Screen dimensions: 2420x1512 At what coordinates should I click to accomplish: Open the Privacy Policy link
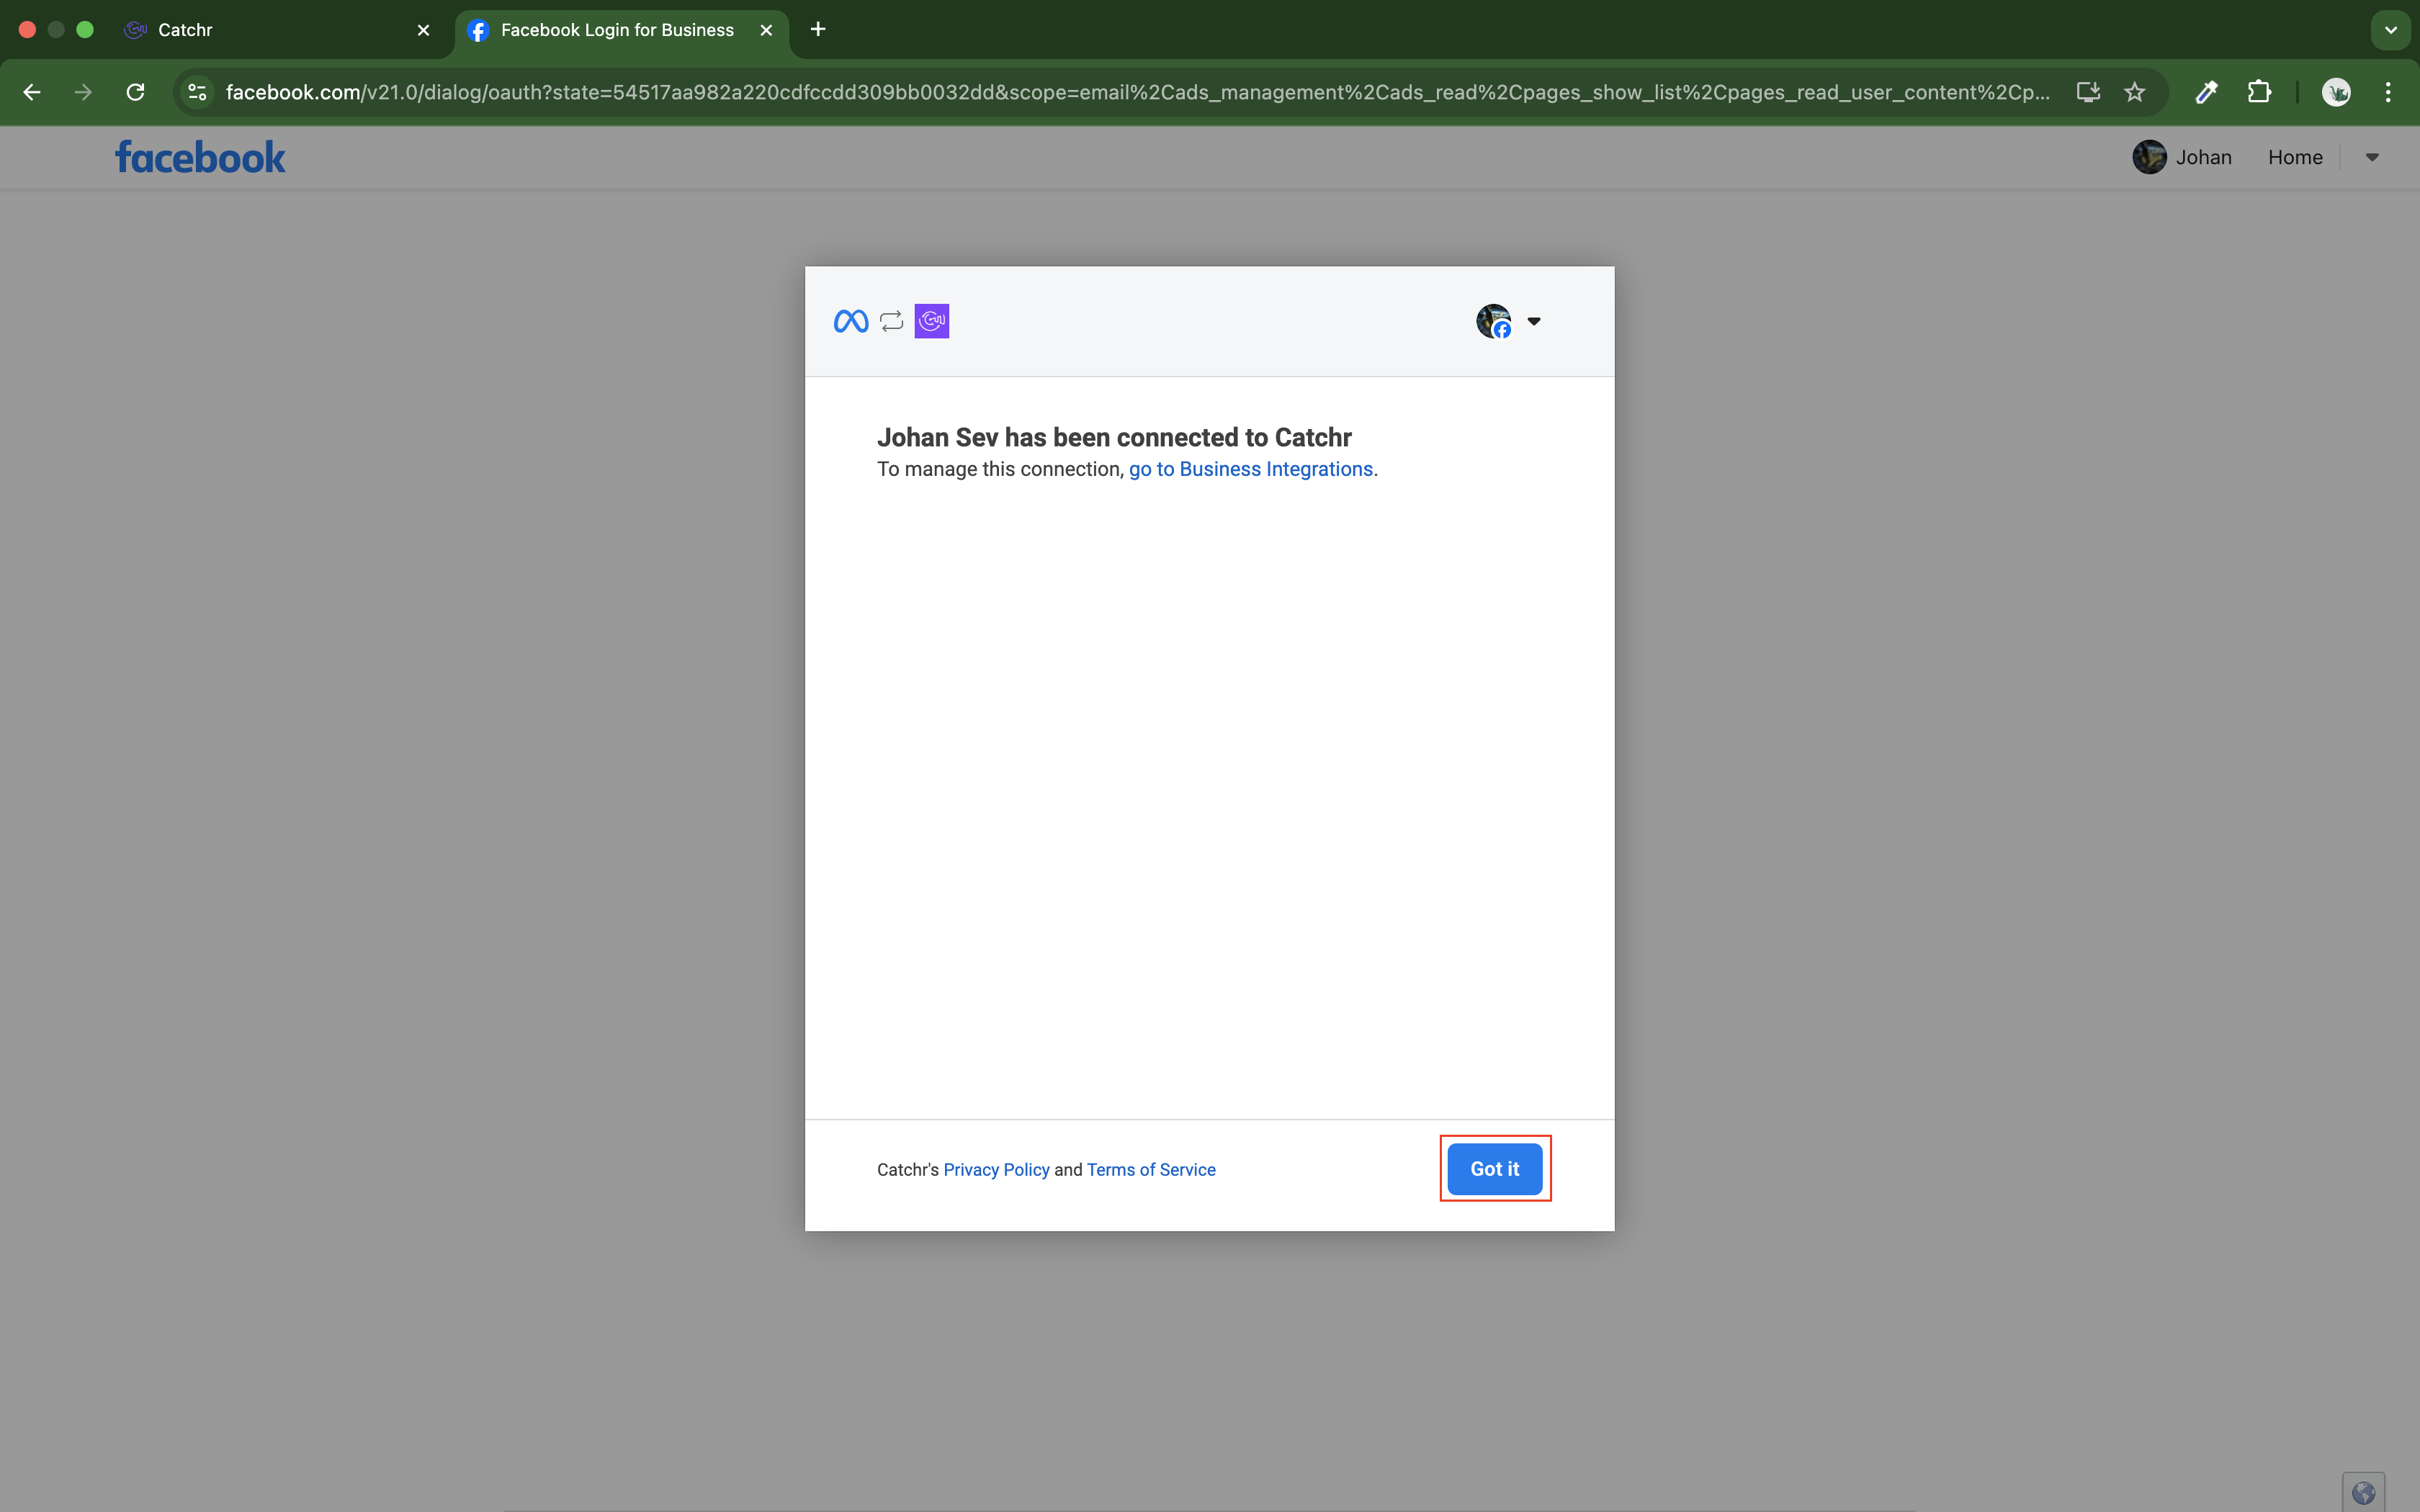996,1169
